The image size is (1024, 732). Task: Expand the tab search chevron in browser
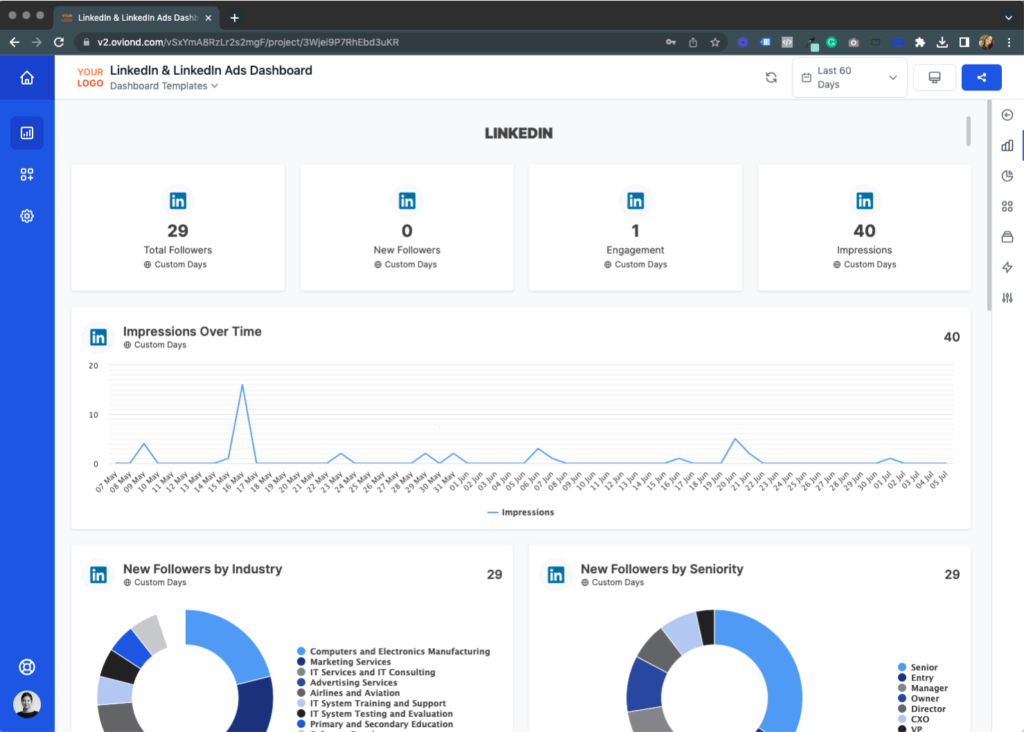click(1009, 18)
